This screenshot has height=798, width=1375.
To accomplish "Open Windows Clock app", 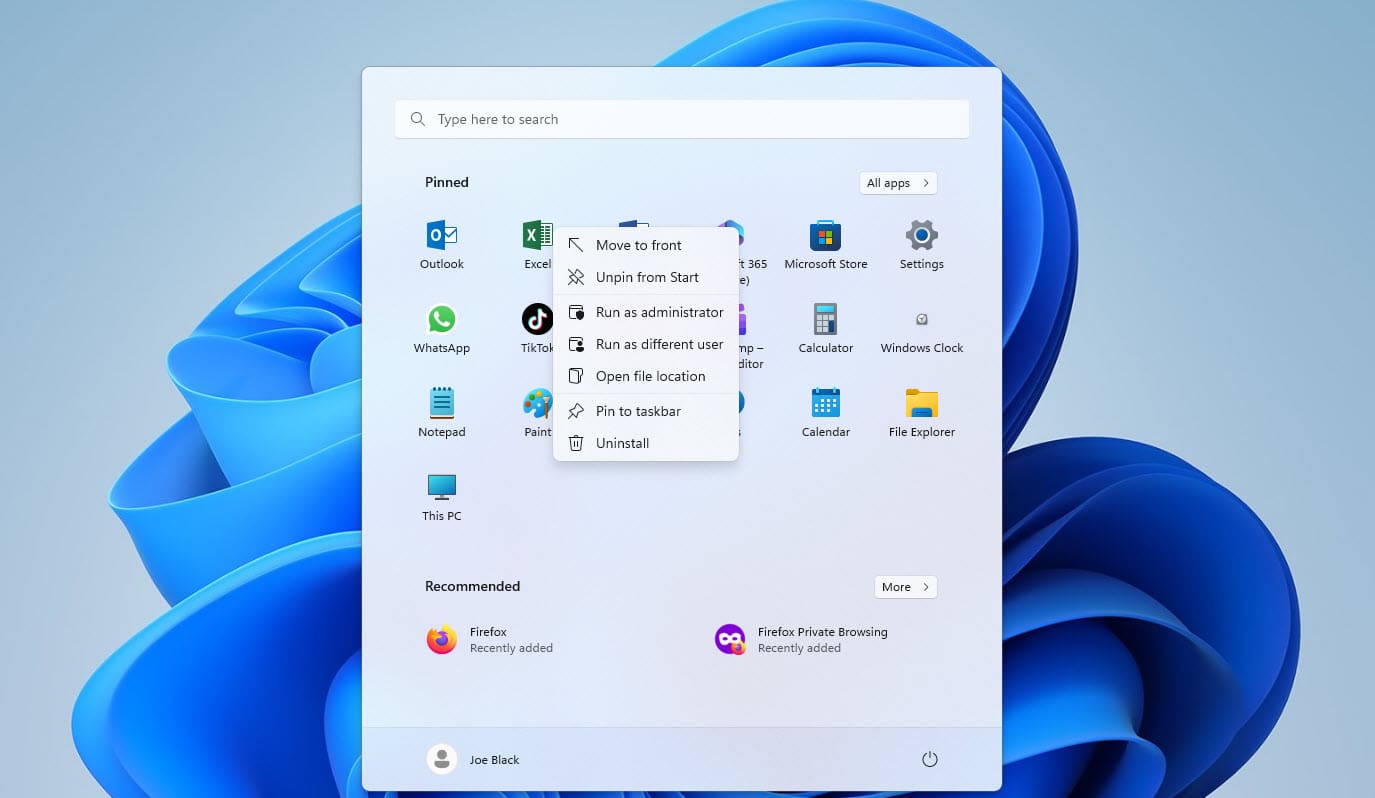I will pos(921,329).
